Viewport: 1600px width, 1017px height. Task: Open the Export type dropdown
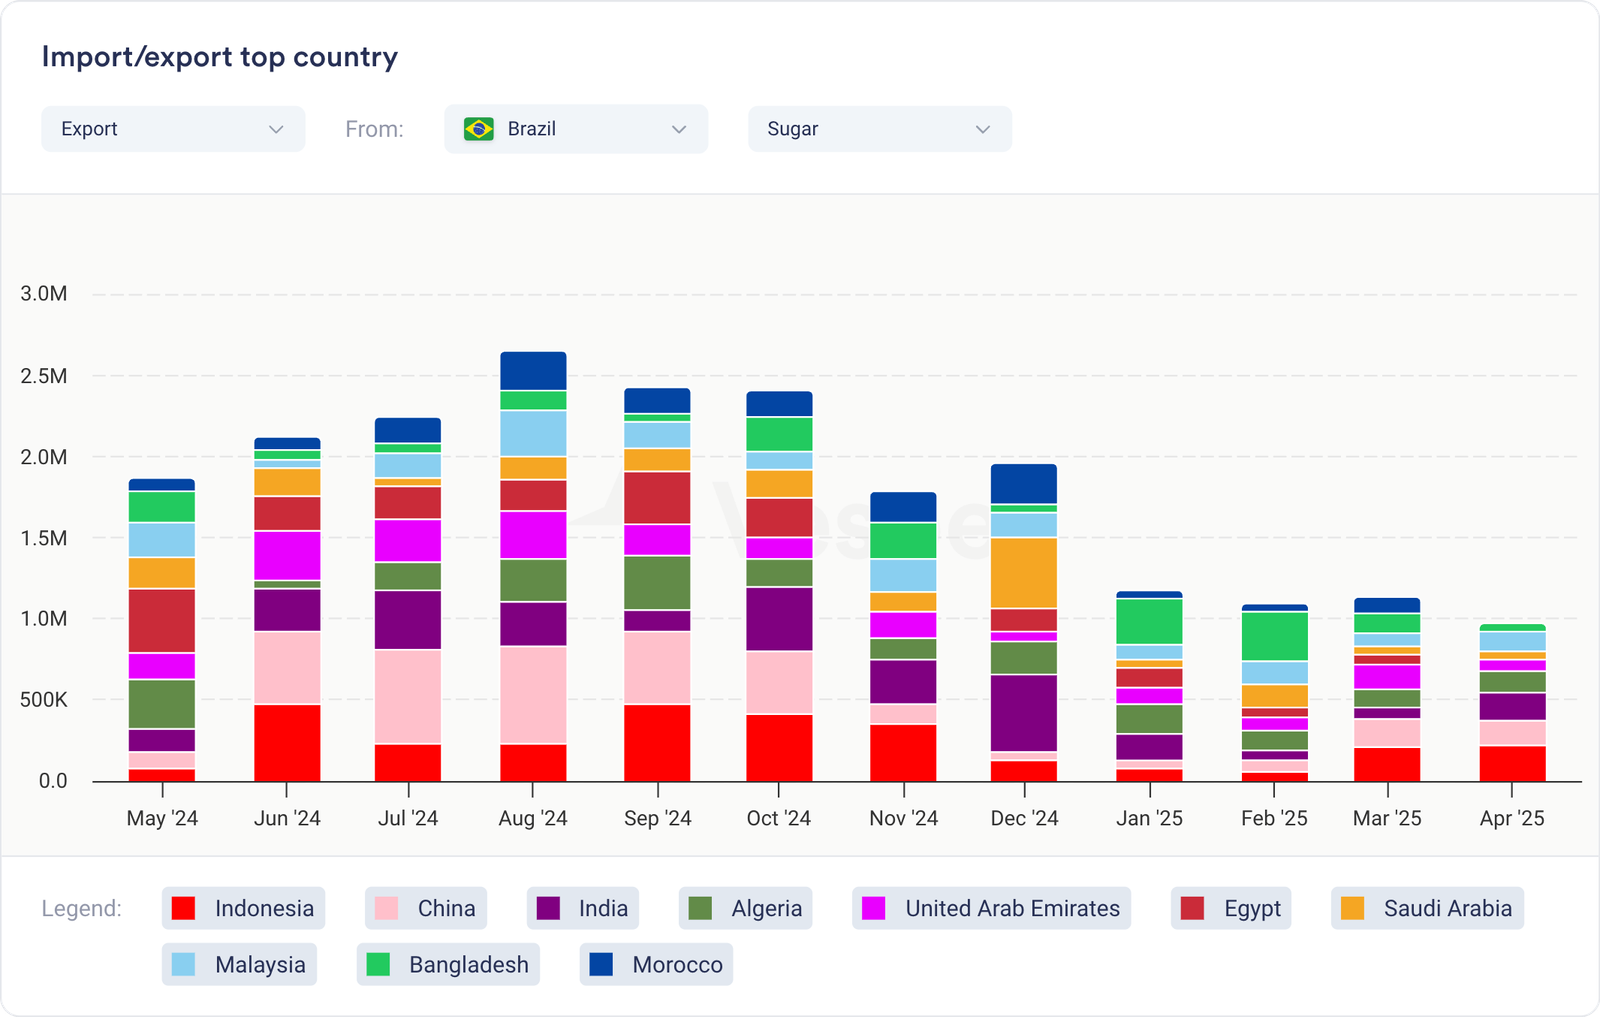172,129
